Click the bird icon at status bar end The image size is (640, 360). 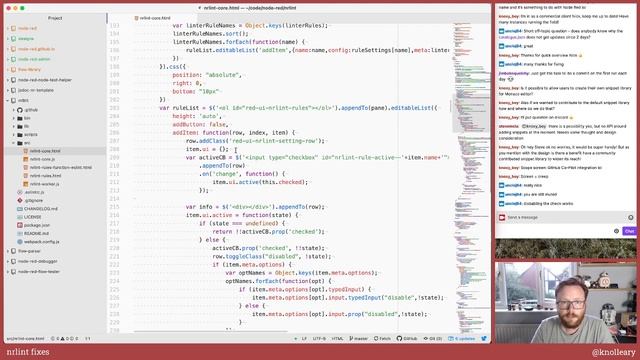(x=484, y=338)
